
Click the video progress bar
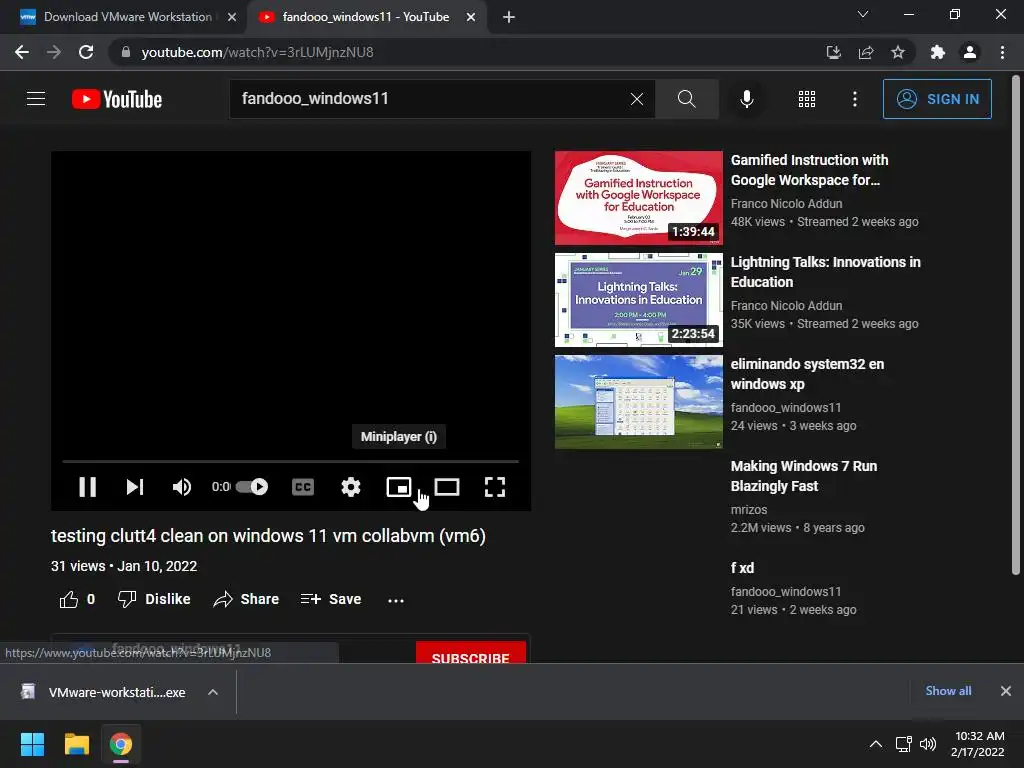click(x=291, y=461)
